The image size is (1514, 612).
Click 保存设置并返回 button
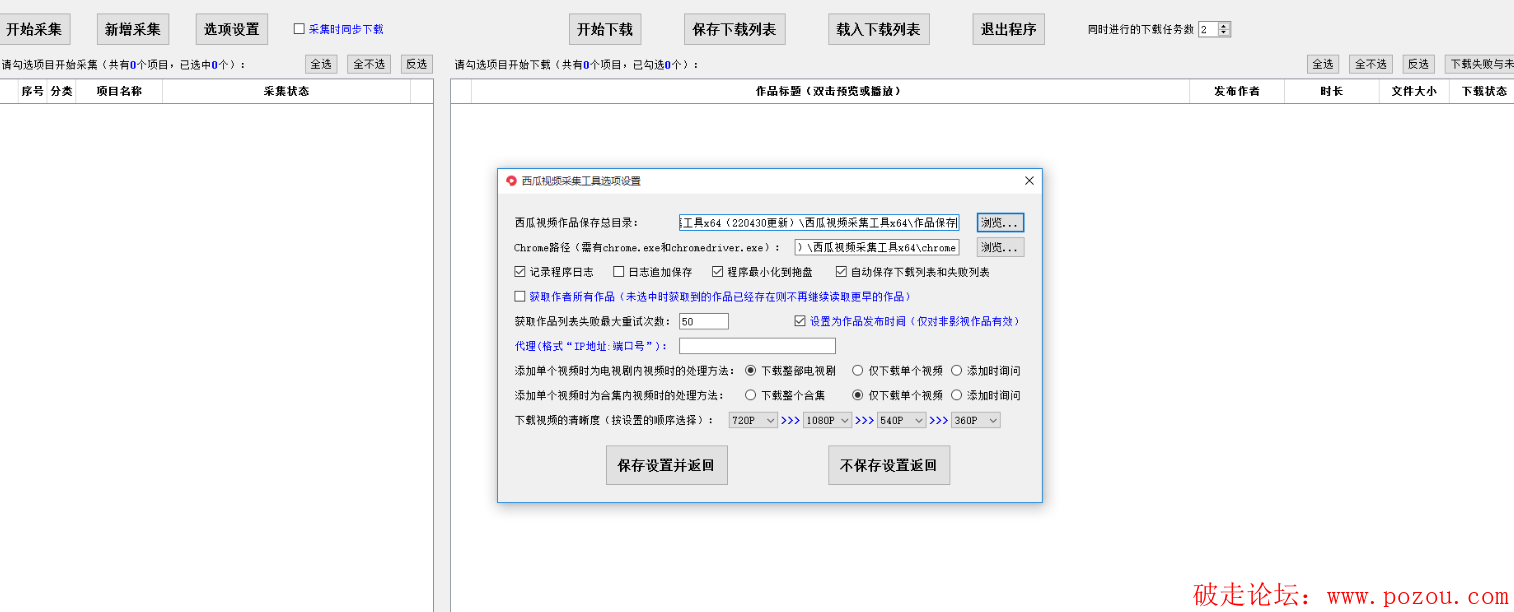click(x=667, y=465)
